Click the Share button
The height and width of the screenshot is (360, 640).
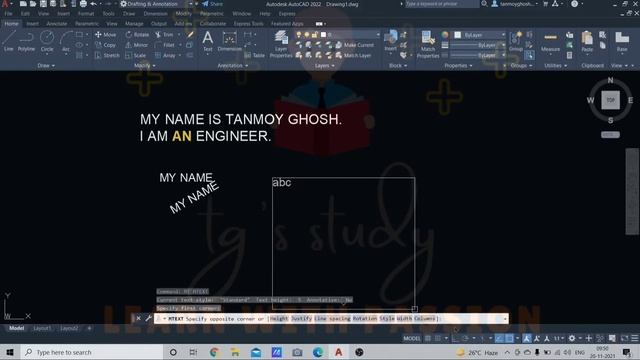tap(212, 4)
